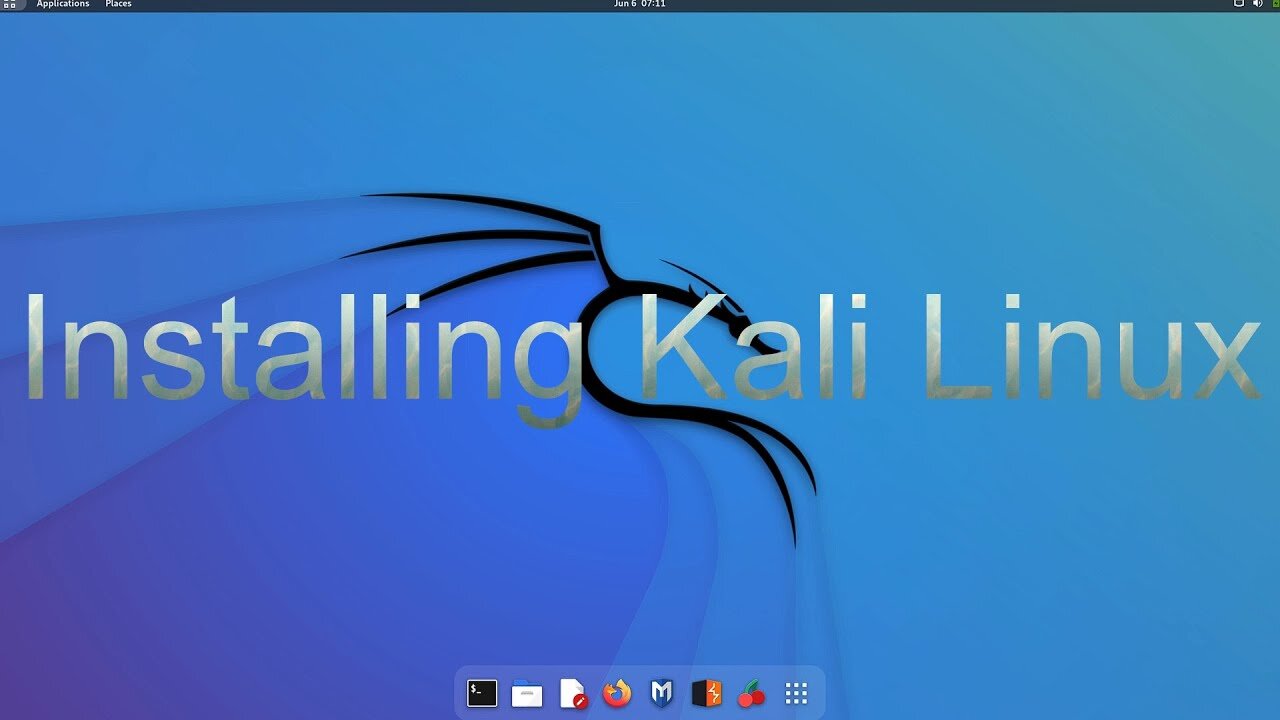Open the Places menu
Image resolution: width=1280 pixels, height=720 pixels.
tap(118, 4)
